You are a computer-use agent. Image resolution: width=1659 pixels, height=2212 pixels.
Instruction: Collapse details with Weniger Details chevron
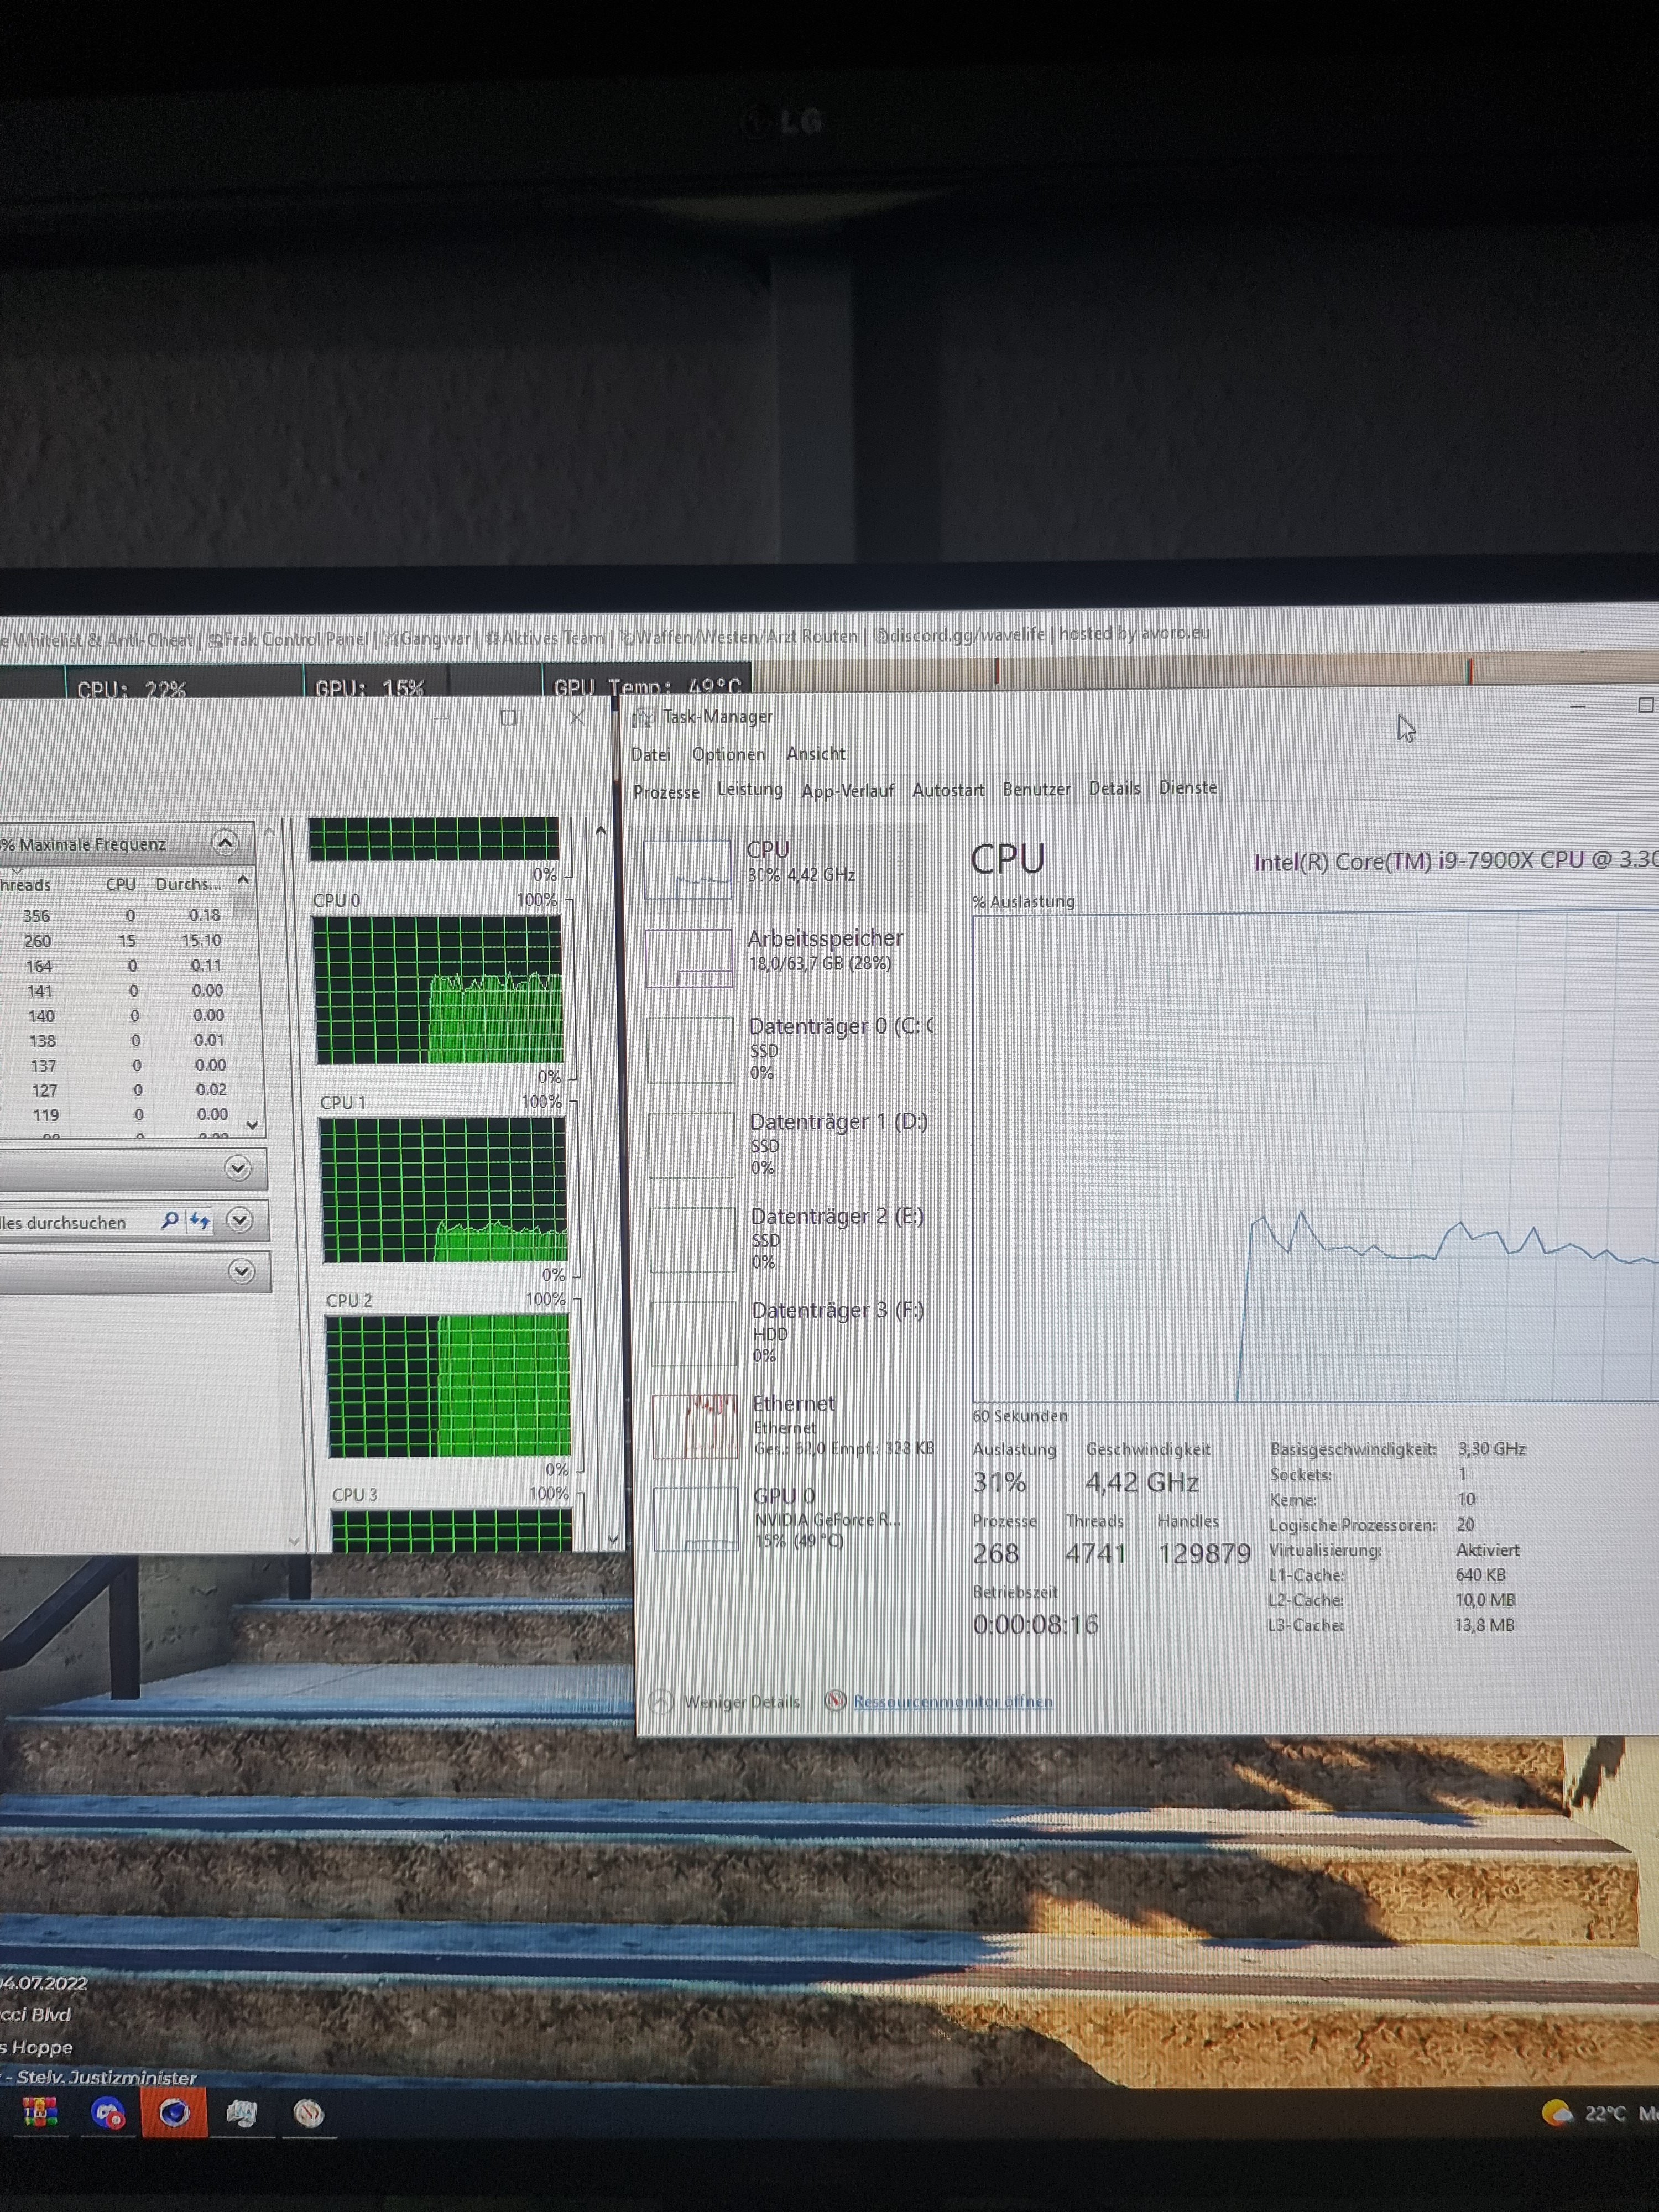pos(661,1701)
